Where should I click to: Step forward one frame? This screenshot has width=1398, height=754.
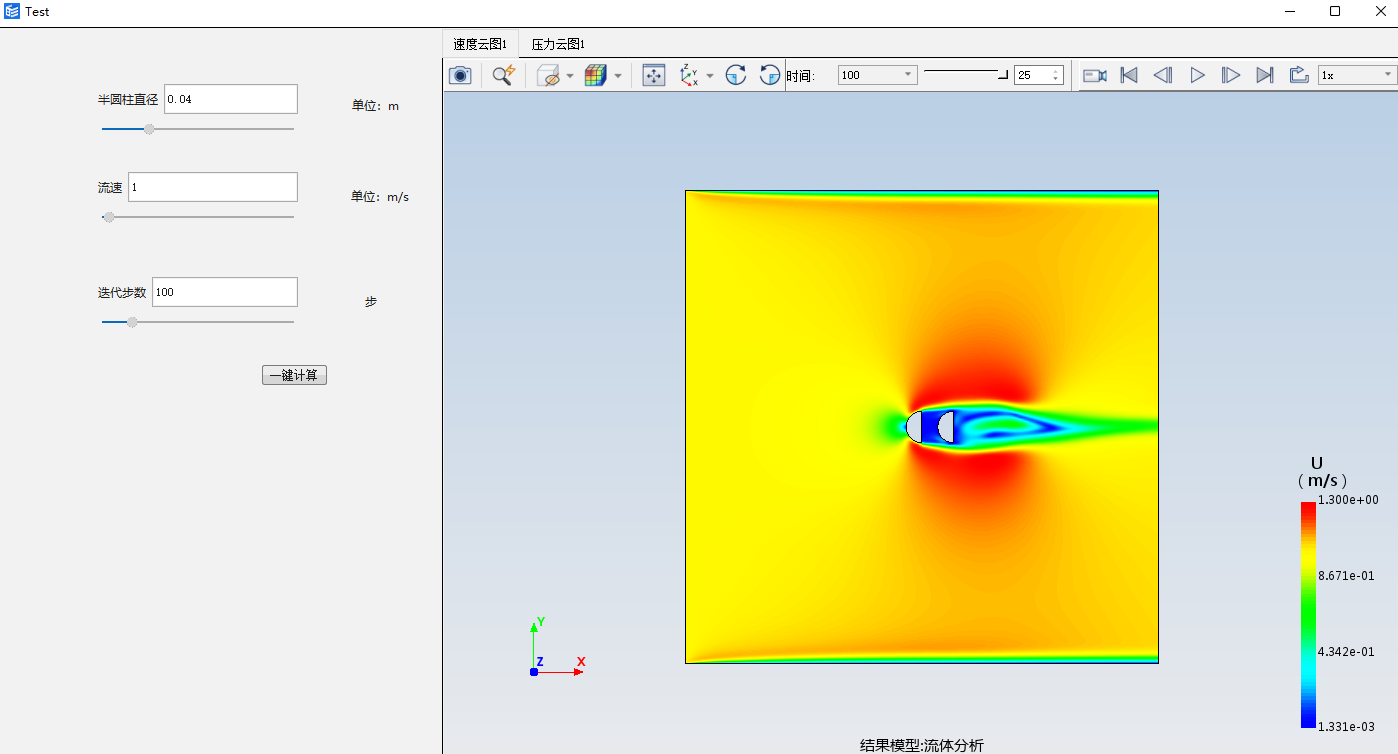(1231, 75)
